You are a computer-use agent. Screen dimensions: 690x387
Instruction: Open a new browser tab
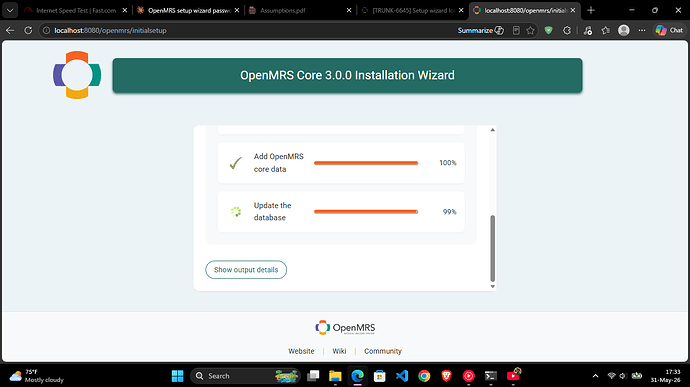click(x=591, y=10)
